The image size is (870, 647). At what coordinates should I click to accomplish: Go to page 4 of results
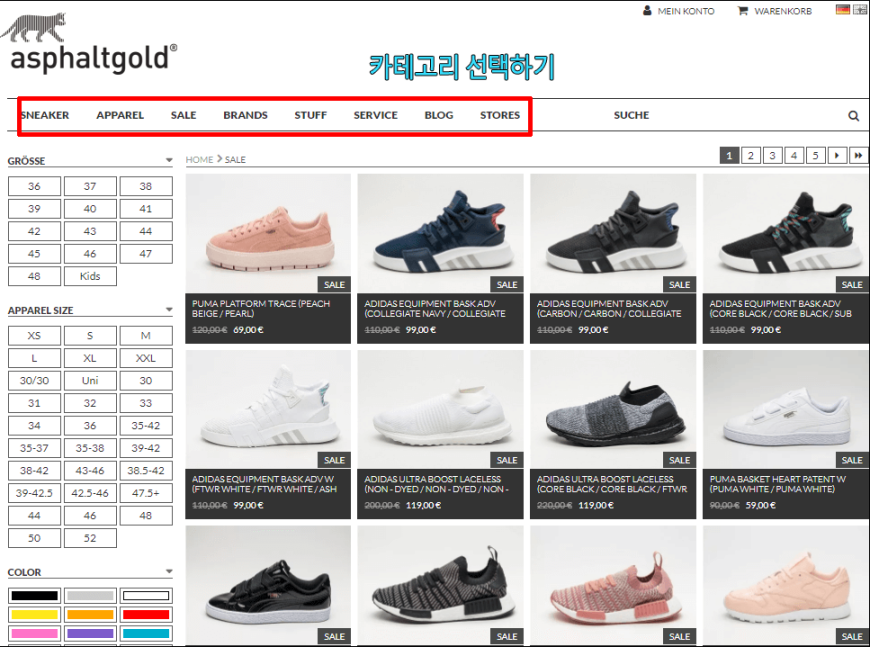[x=793, y=155]
